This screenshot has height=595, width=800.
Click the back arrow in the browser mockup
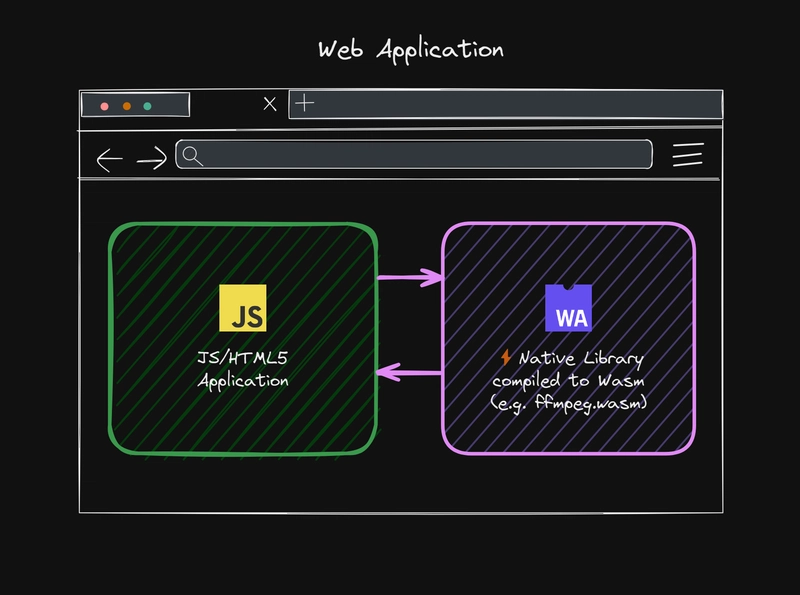[x=110, y=160]
